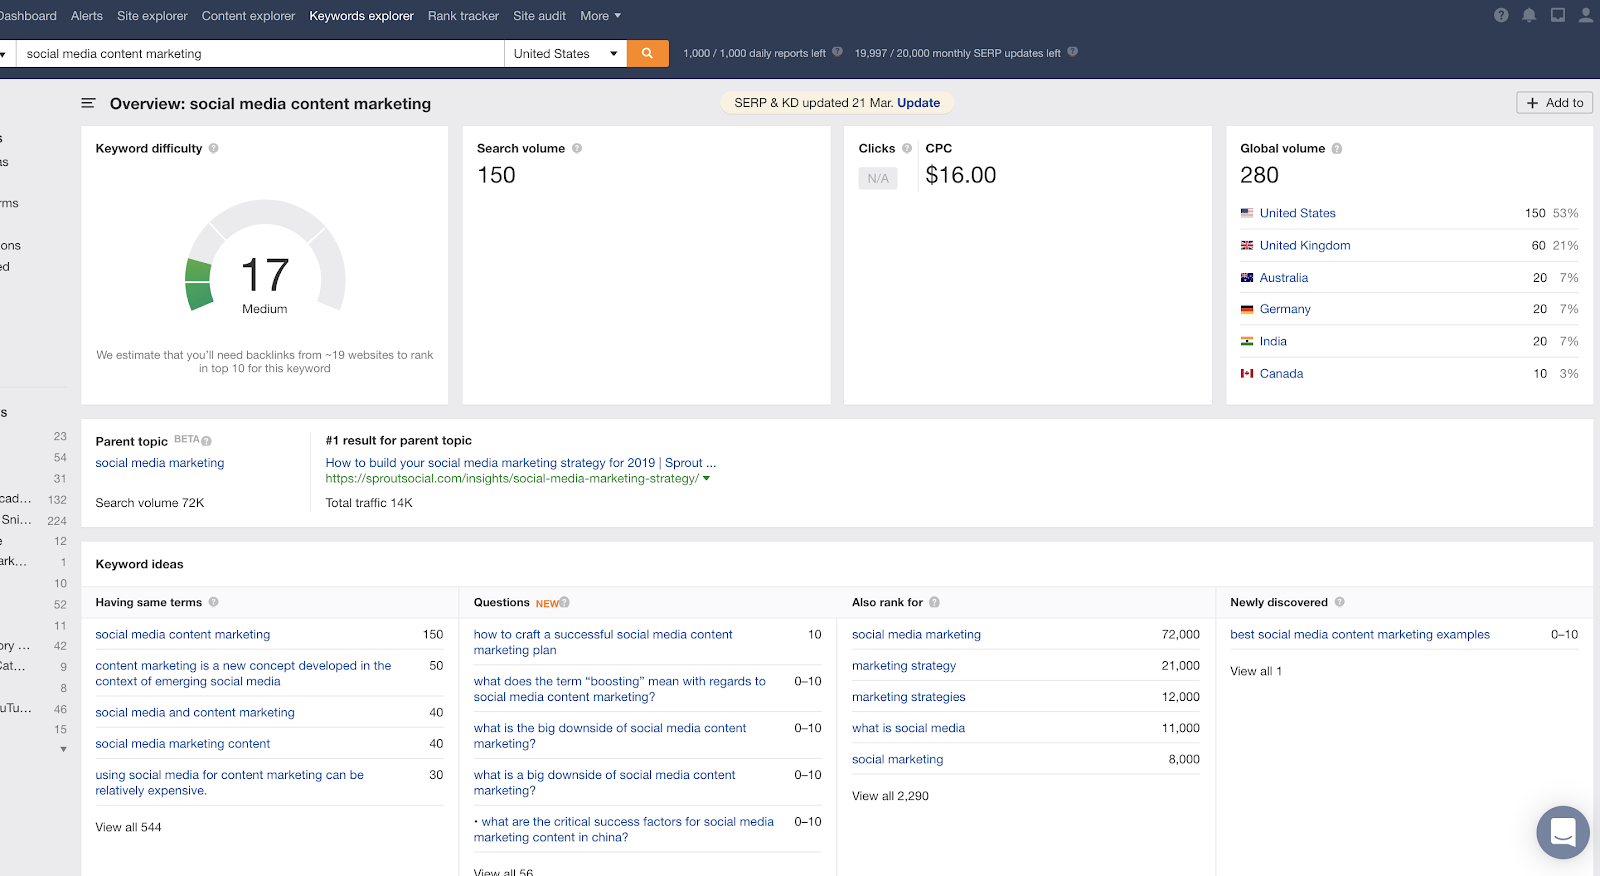The height and width of the screenshot is (876, 1600).
Task: Click View all 2,290 under Also rank for
Action: pyautogui.click(x=890, y=796)
